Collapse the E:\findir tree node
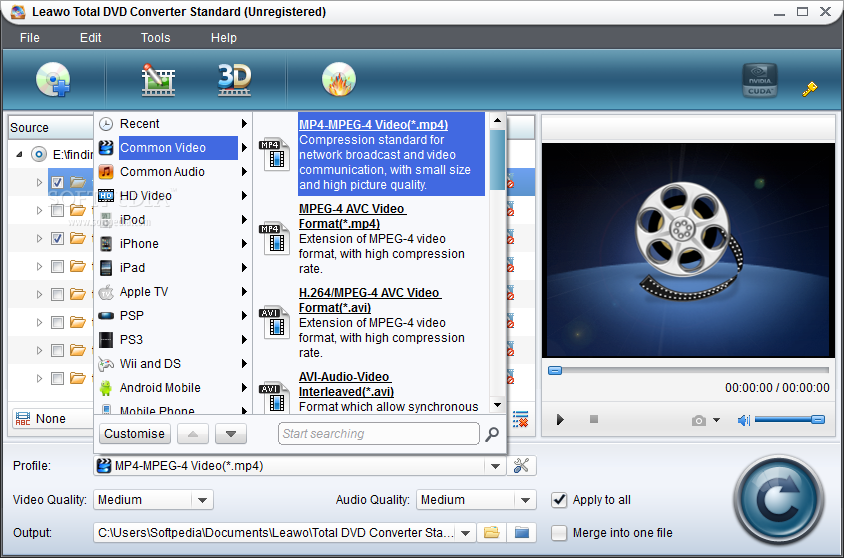 point(19,154)
